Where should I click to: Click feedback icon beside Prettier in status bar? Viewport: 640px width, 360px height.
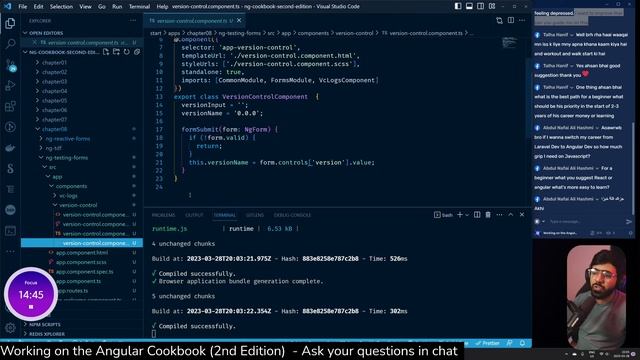509,343
